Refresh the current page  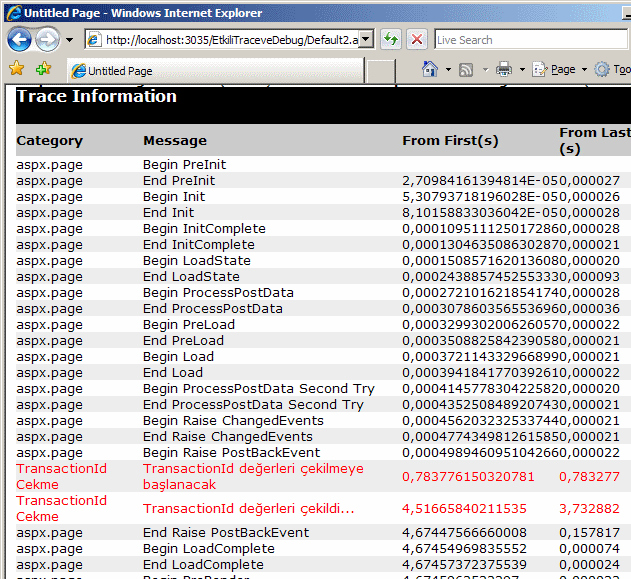pos(391,40)
